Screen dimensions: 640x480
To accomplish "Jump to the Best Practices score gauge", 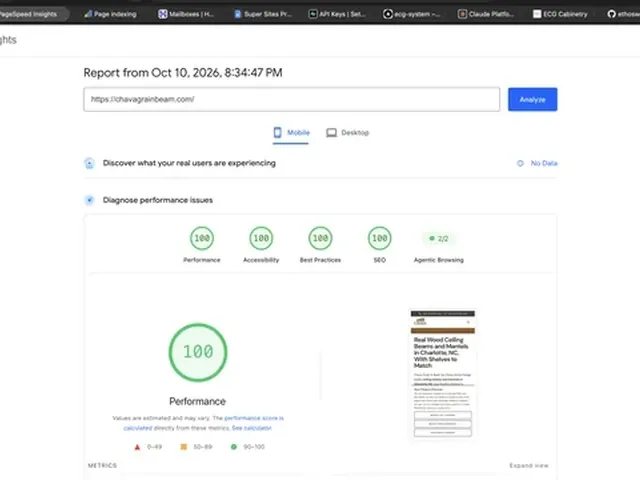I will 320,238.
